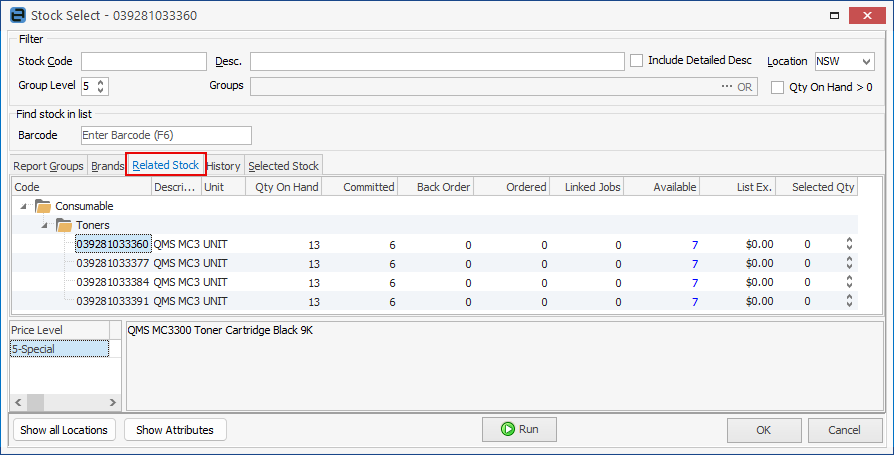Open the Location NSW dropdown
The width and height of the screenshot is (894, 455).
tap(867, 62)
